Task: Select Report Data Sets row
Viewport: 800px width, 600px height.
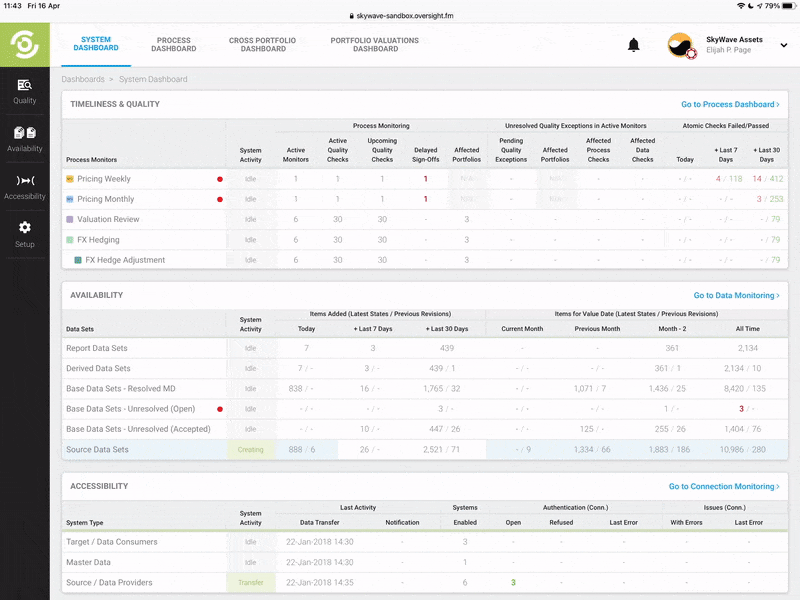Action: 424,348
